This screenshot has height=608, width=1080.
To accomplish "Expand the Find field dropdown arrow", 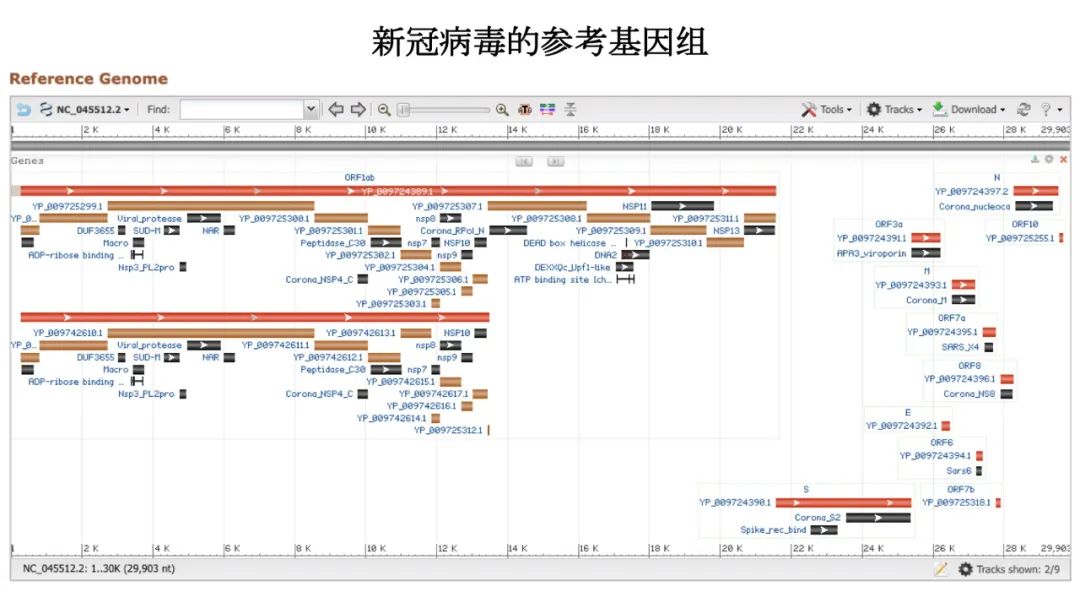I will pos(310,109).
